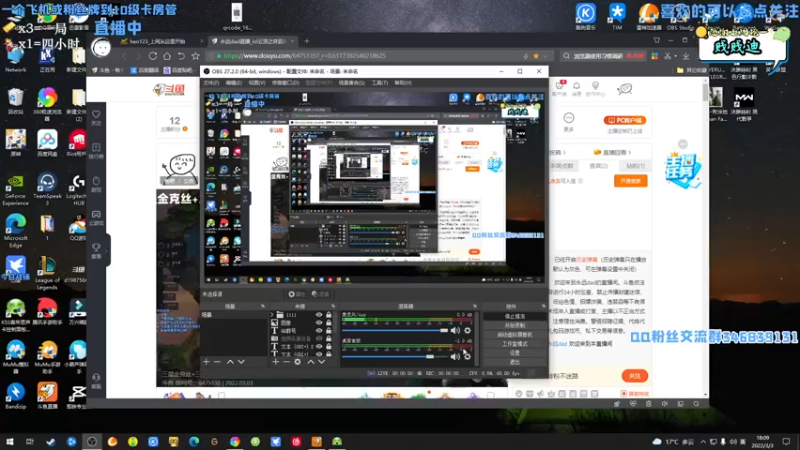Open OBS 文件(F) menu
The image size is (800, 450).
211,83
